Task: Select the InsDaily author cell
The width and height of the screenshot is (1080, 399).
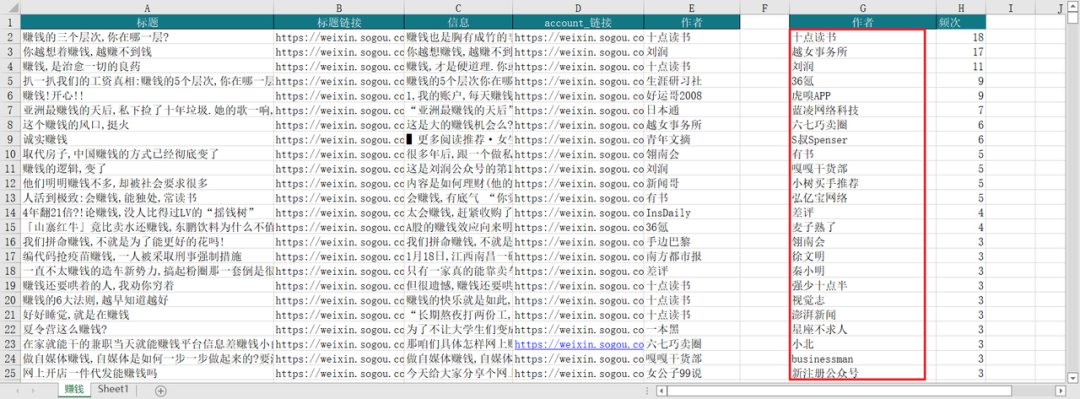Action: 692,212
